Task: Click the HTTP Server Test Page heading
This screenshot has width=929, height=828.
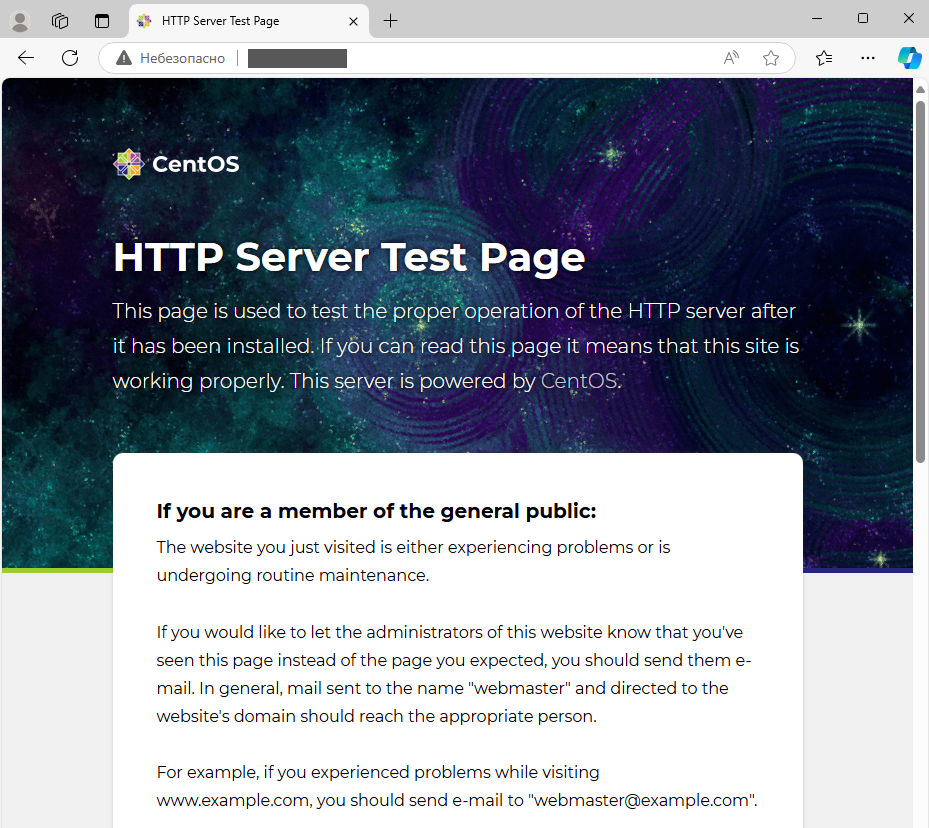Action: 349,257
